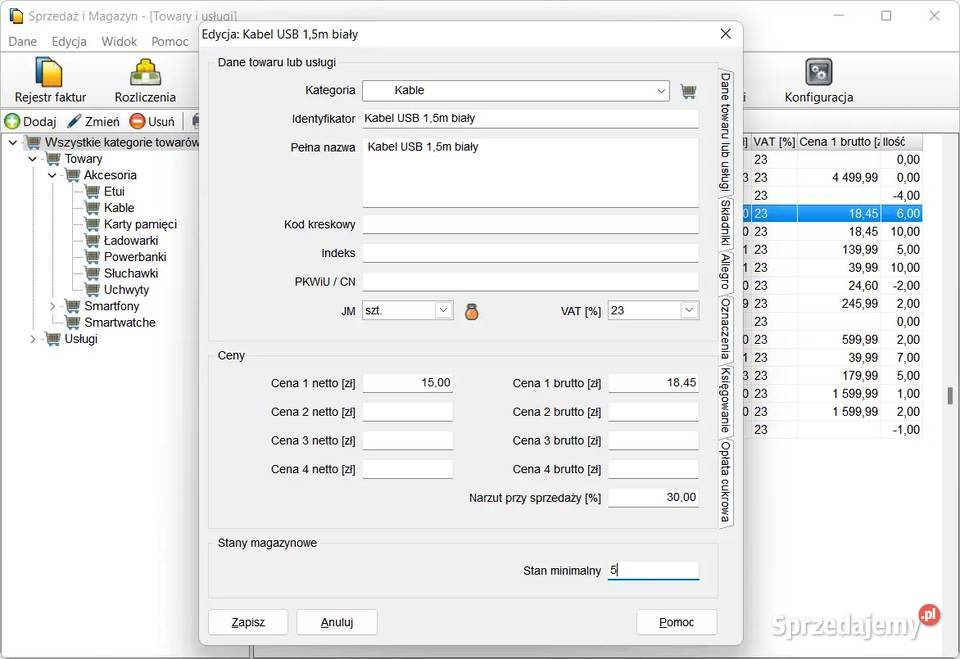Open the VAT [%] dropdown
Image resolution: width=960 pixels, height=659 pixels.
coord(688,311)
